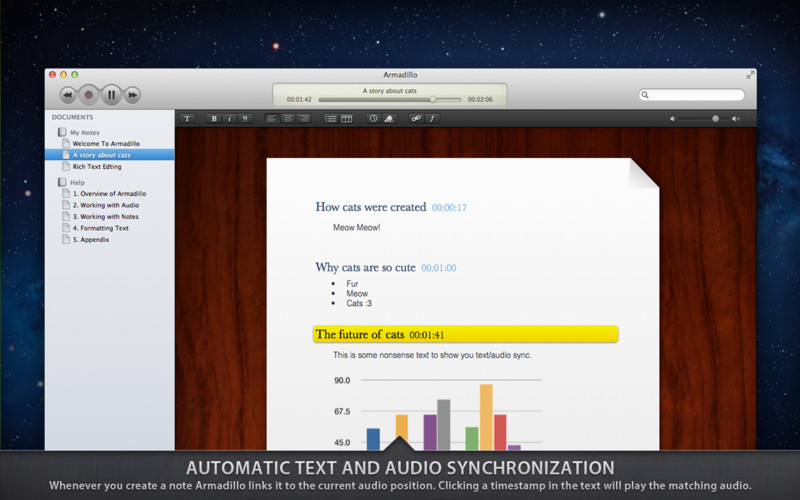Click the elapsed time 00:01:42
Image resolution: width=800 pixels, height=500 pixels.
(299, 99)
